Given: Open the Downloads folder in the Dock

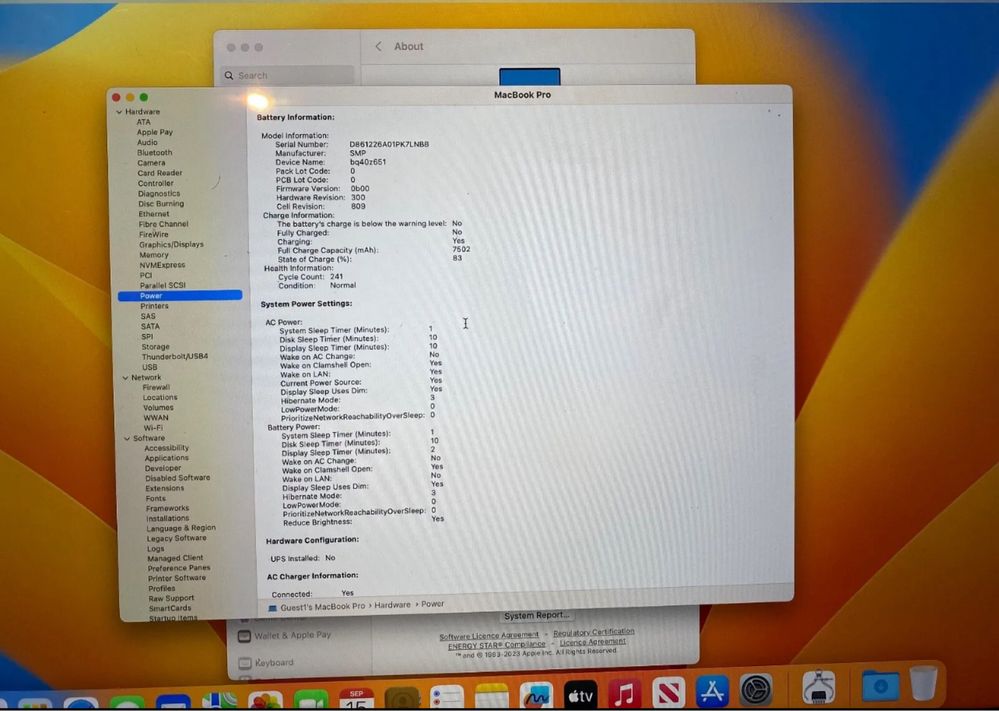Looking at the screenshot, I should (880, 686).
